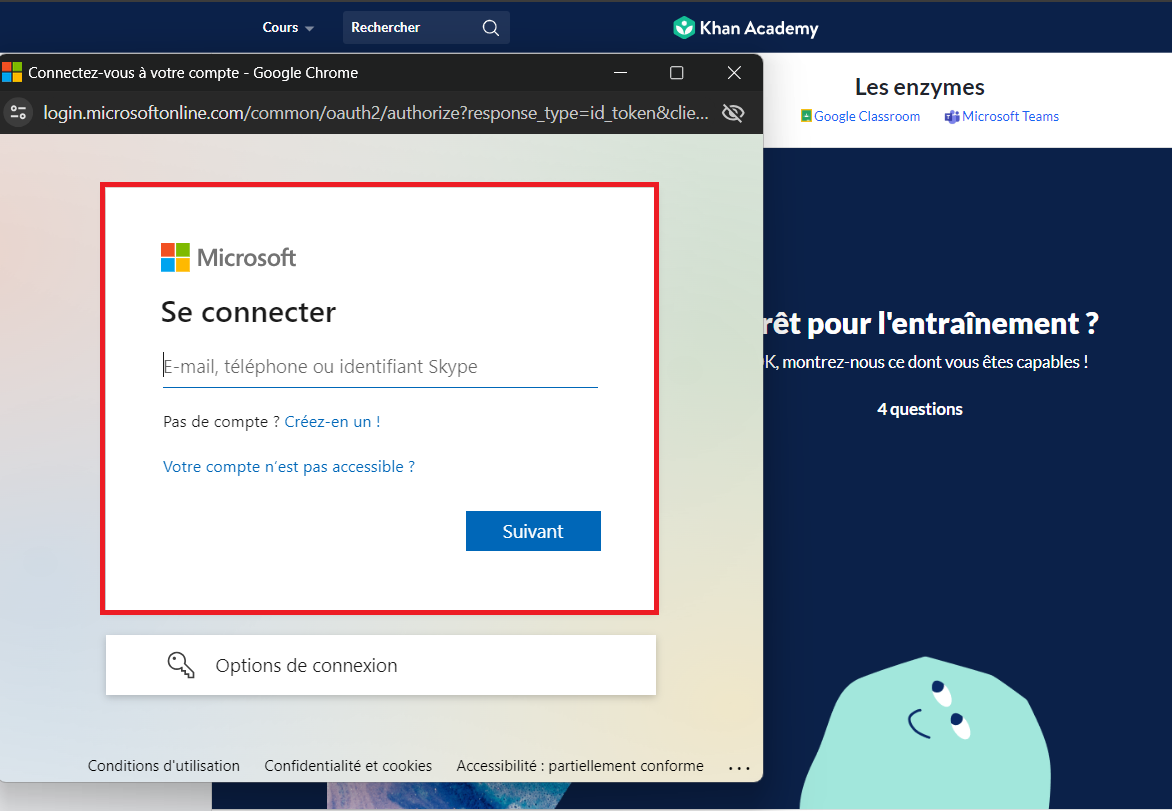Image resolution: width=1172 pixels, height=811 pixels.
Task: Click the 4 questions text
Action: (919, 409)
